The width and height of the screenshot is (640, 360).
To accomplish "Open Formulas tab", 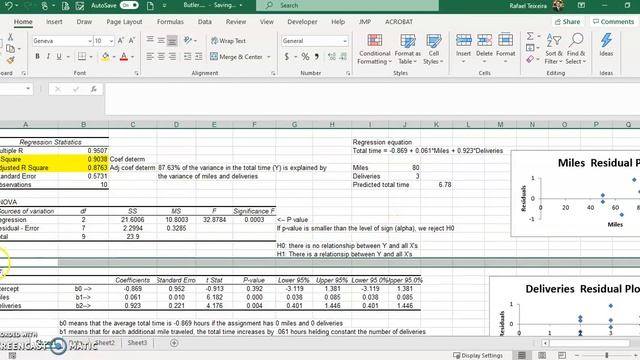I will (170, 22).
